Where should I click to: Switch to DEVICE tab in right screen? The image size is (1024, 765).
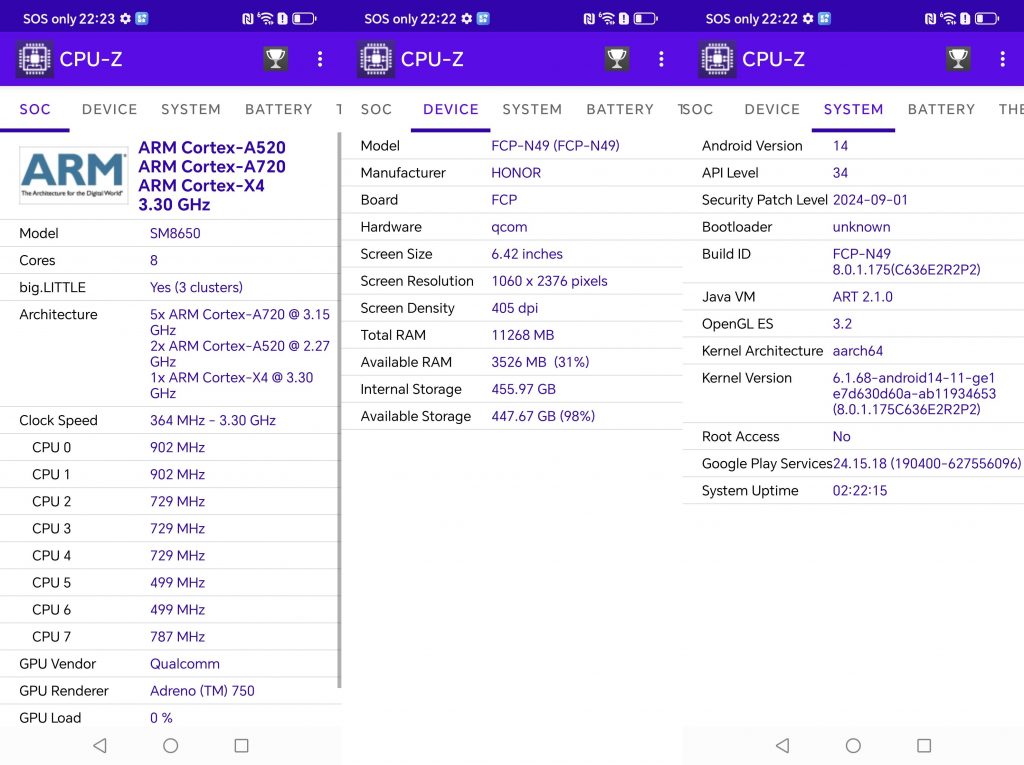pos(772,109)
